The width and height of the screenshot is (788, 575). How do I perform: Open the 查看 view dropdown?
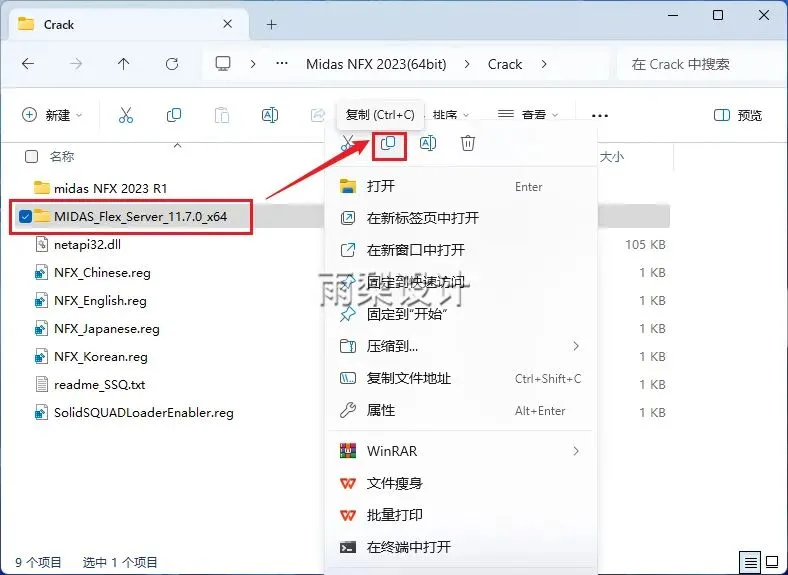pos(528,115)
